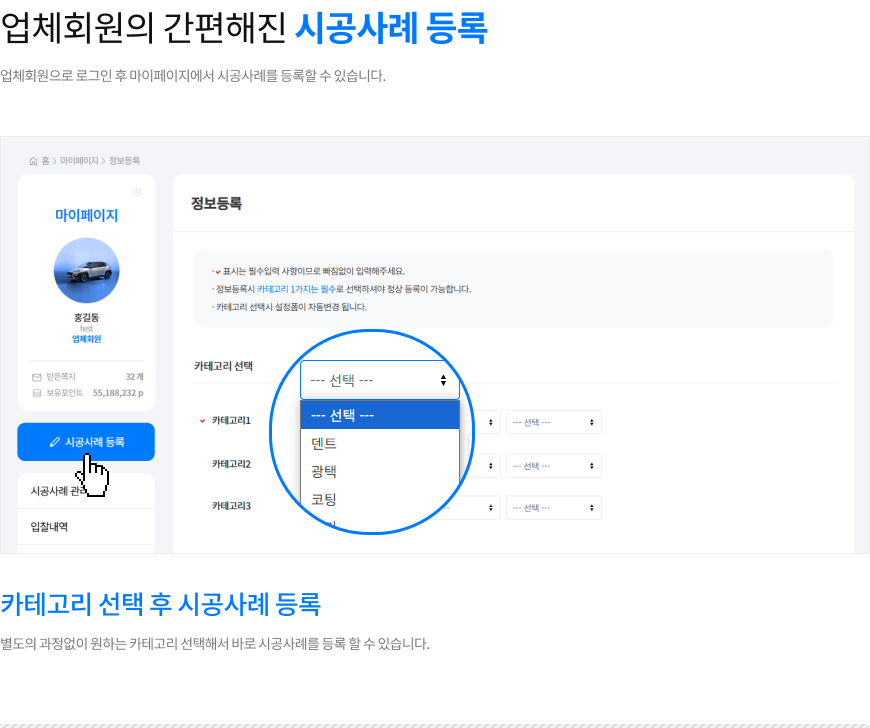
Task: Open the rightmost 카테고리1 선택 dropdown
Action: coord(554,422)
